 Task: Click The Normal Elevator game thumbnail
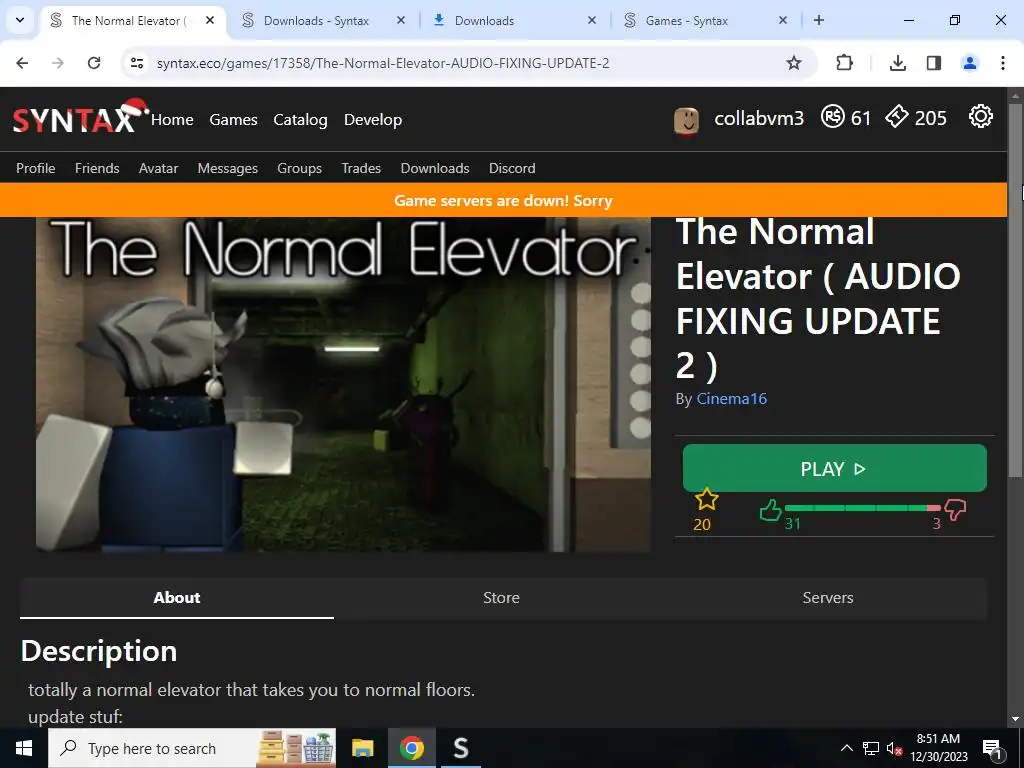tap(343, 384)
